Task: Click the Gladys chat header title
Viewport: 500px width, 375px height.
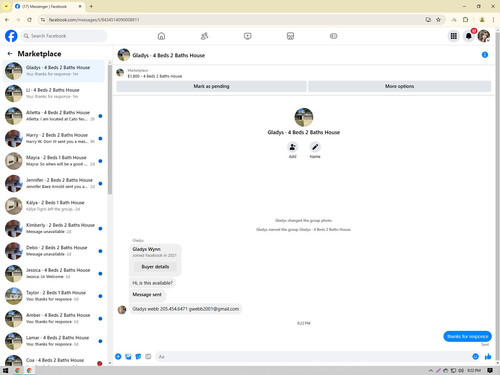Action: click(169, 55)
